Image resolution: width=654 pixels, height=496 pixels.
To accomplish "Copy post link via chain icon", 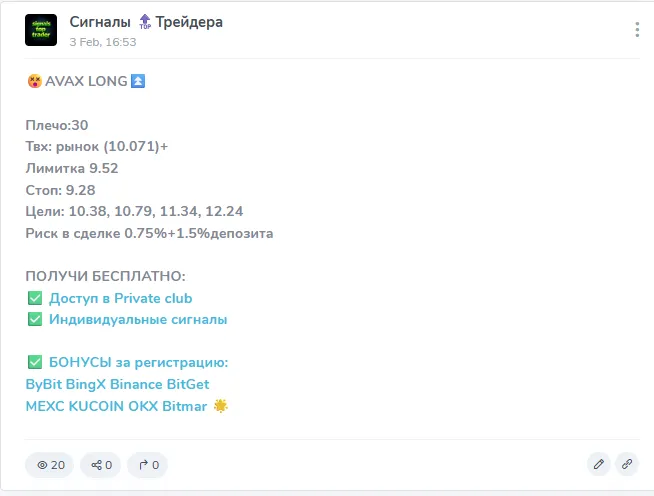I will click(x=627, y=464).
